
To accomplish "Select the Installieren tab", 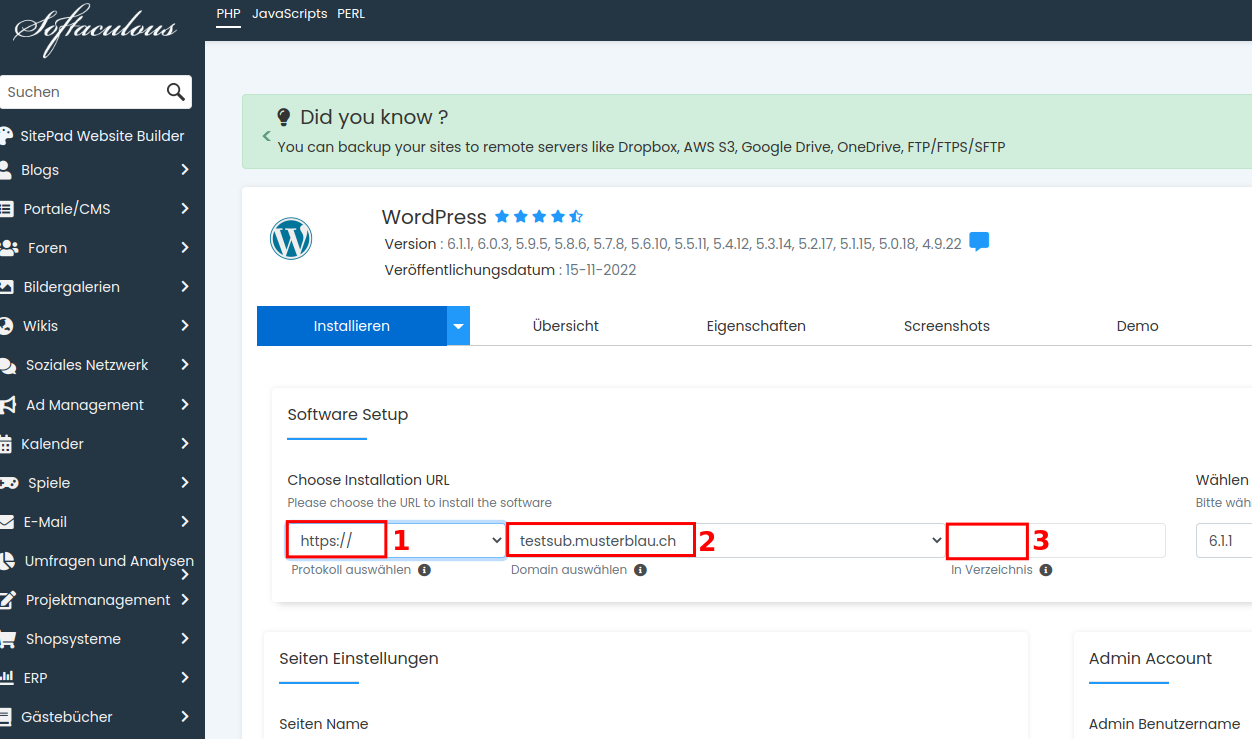I will pos(352,326).
